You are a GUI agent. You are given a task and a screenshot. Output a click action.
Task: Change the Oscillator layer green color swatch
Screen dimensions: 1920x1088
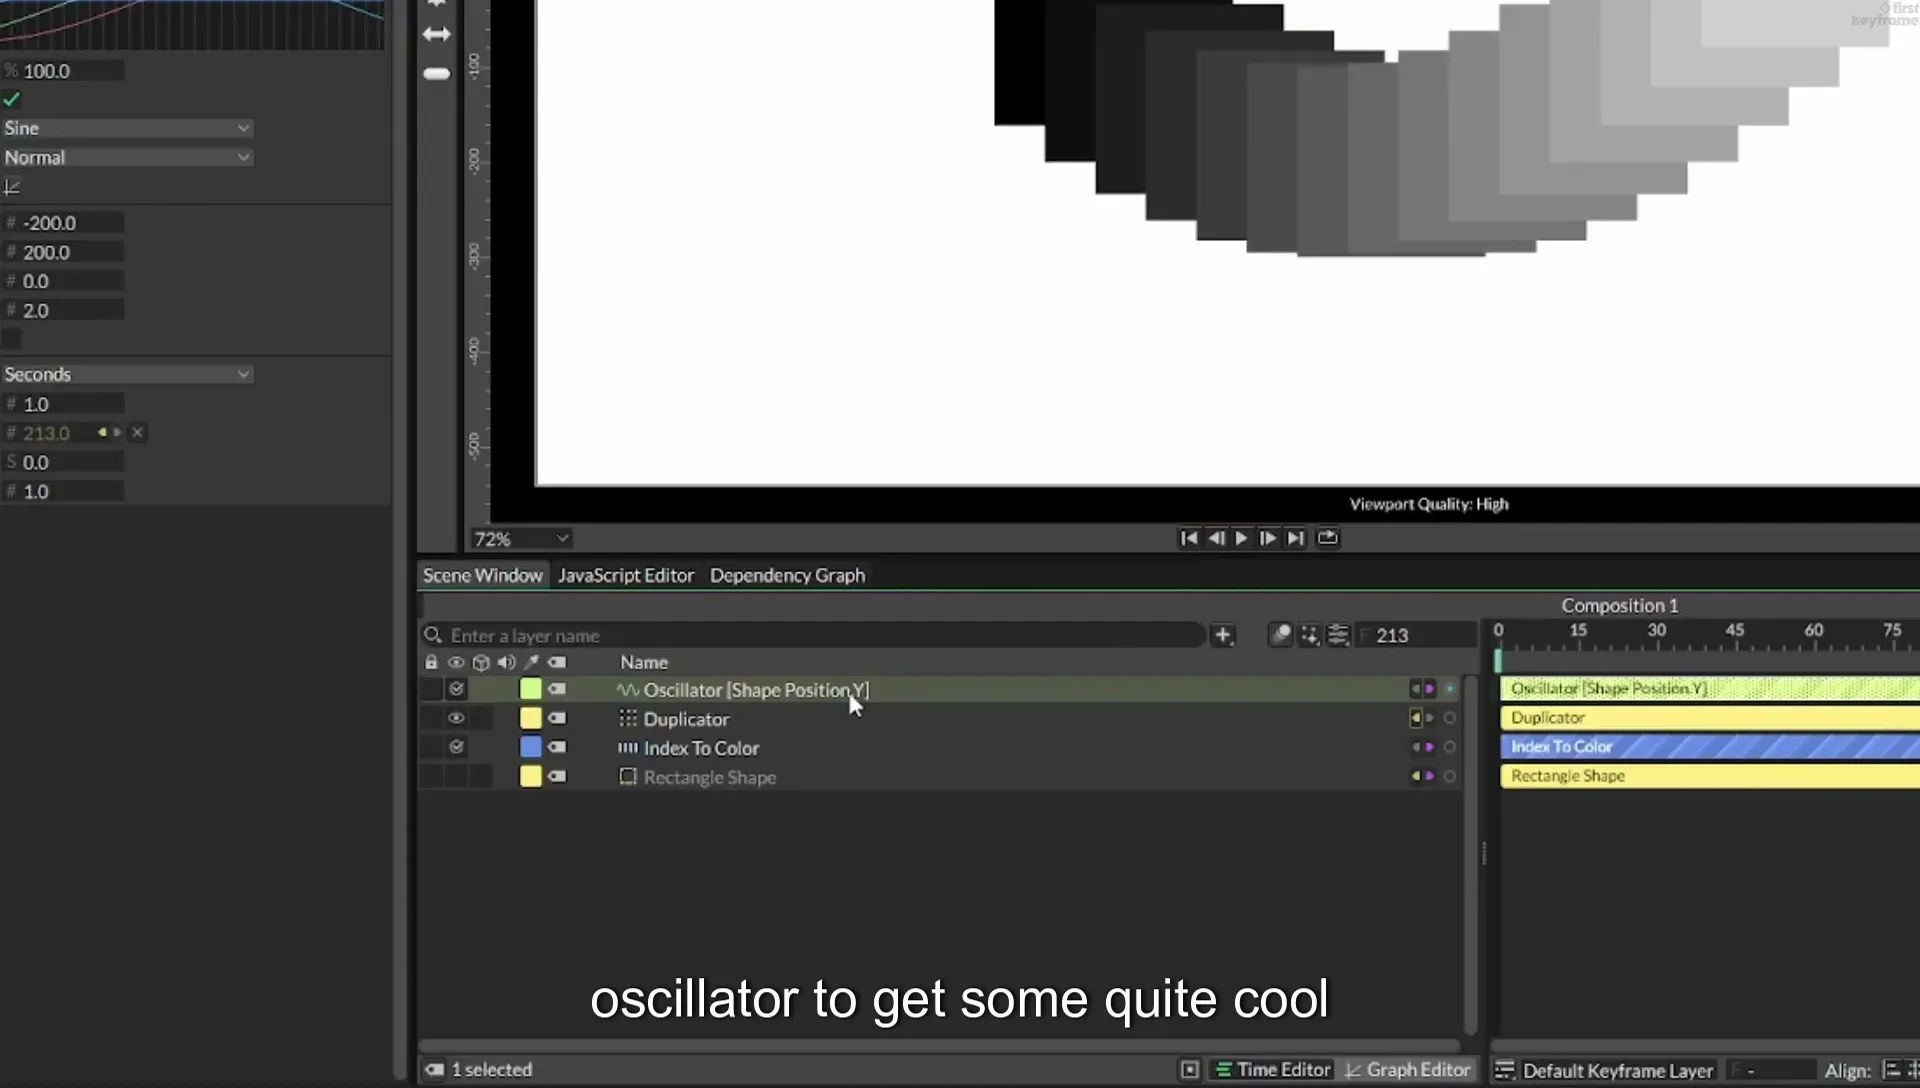coord(531,689)
